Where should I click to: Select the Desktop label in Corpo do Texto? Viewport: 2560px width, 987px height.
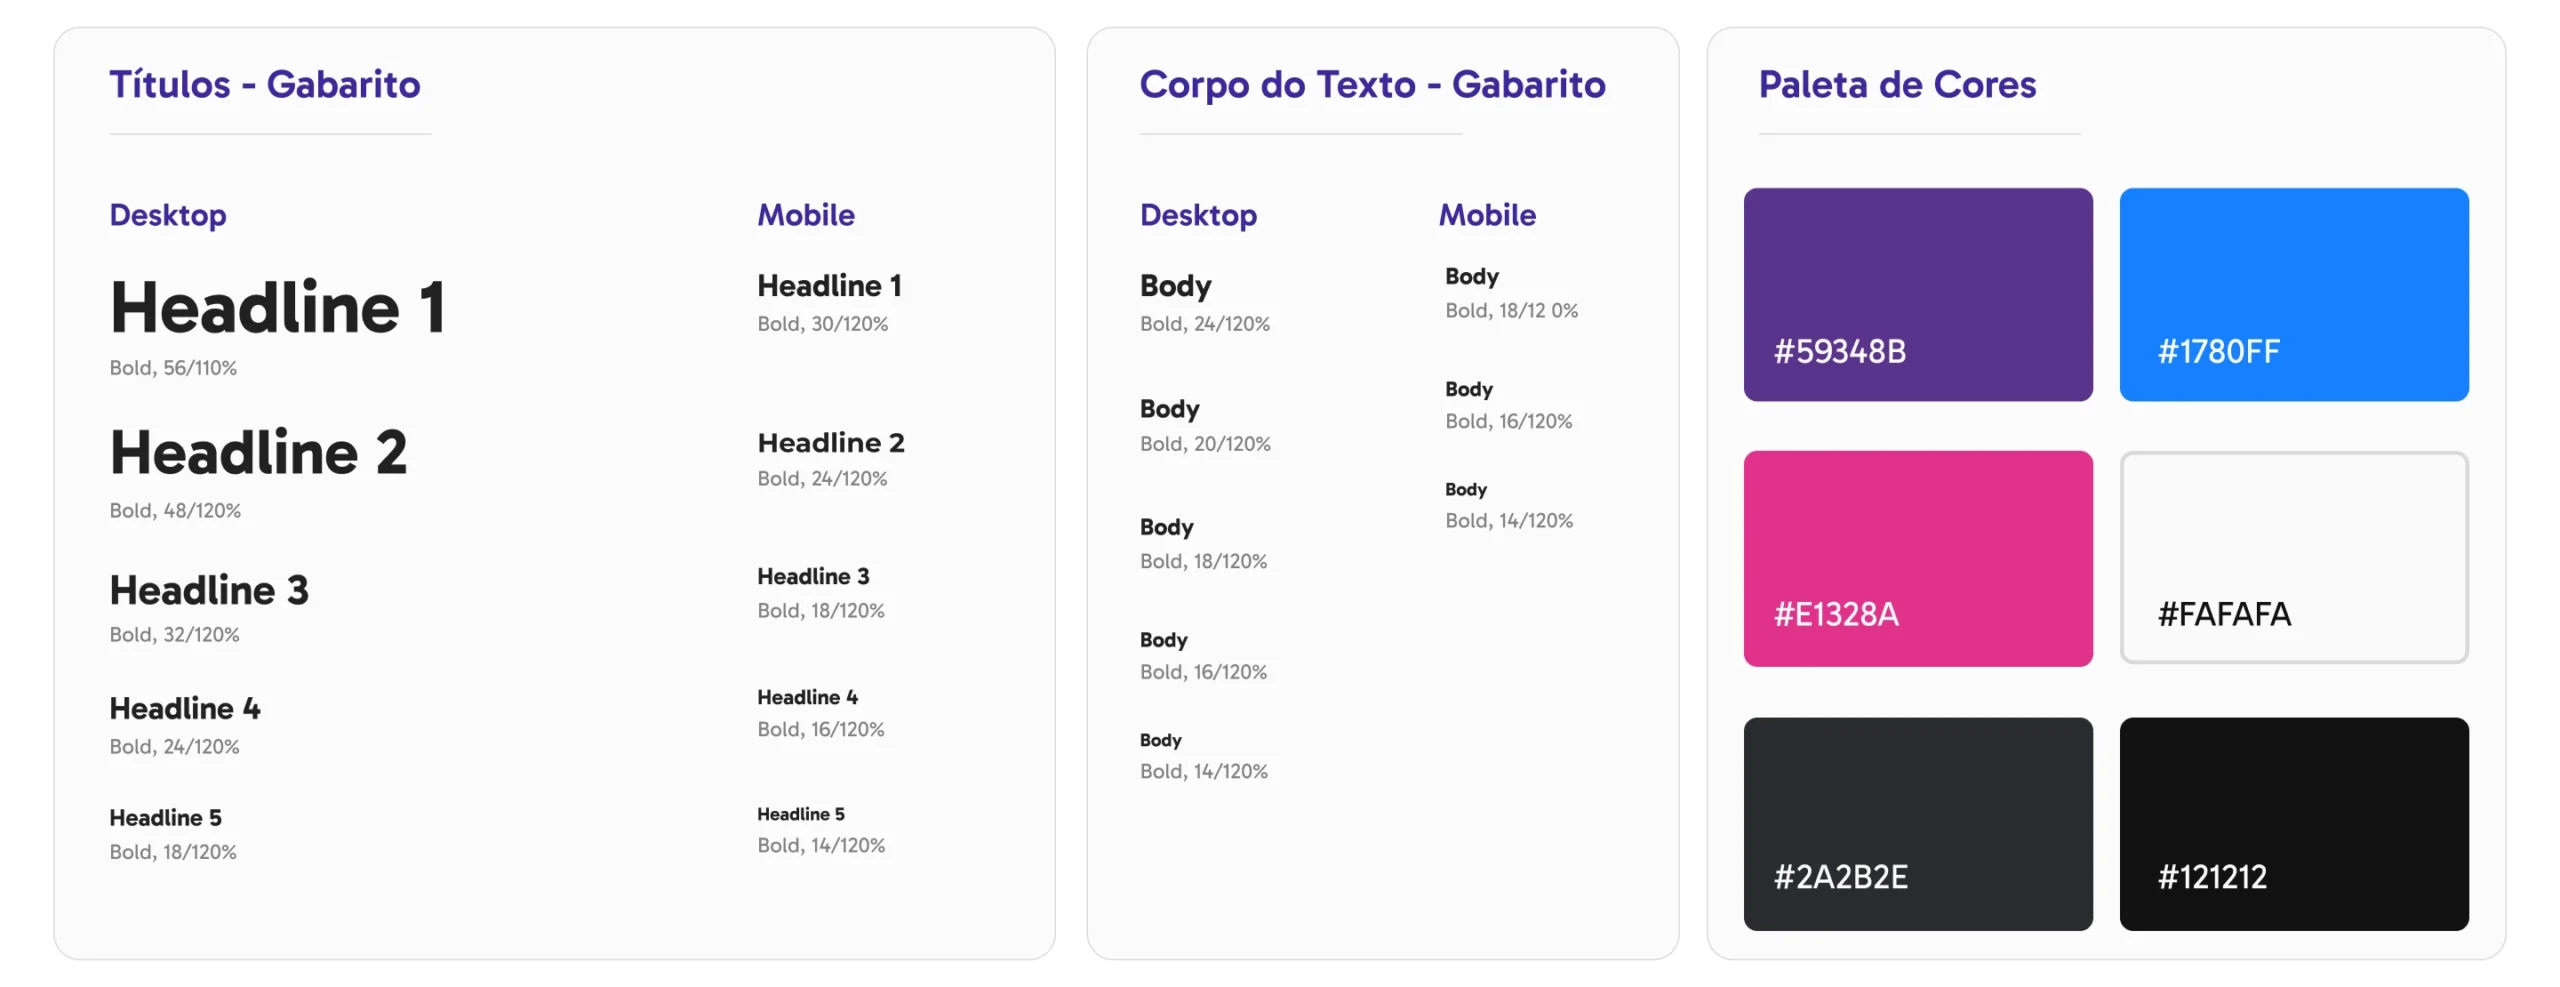point(1198,215)
